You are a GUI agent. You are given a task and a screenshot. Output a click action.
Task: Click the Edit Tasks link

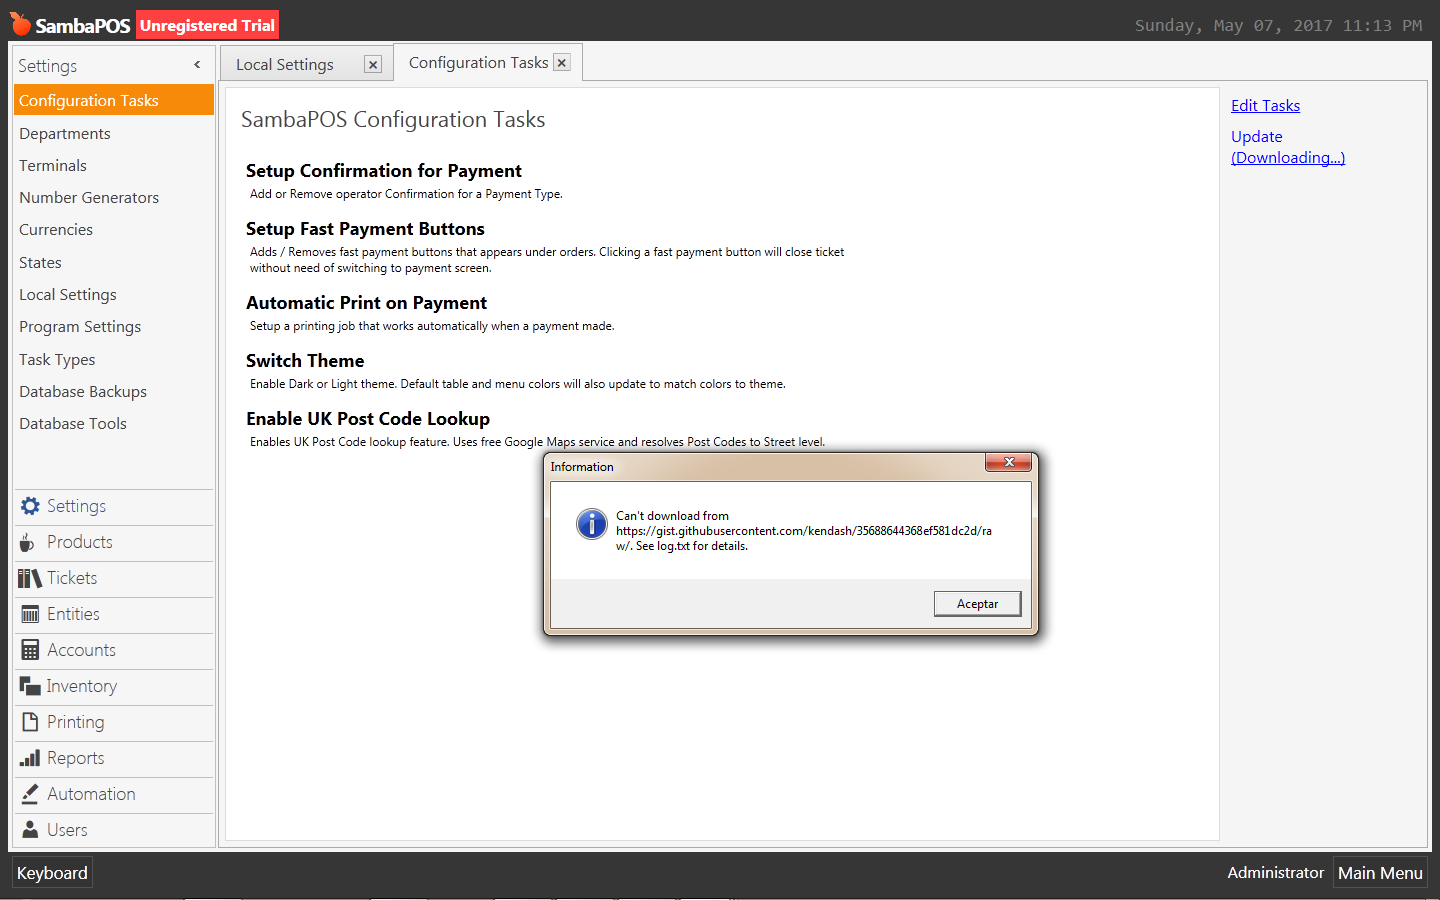tap(1265, 106)
